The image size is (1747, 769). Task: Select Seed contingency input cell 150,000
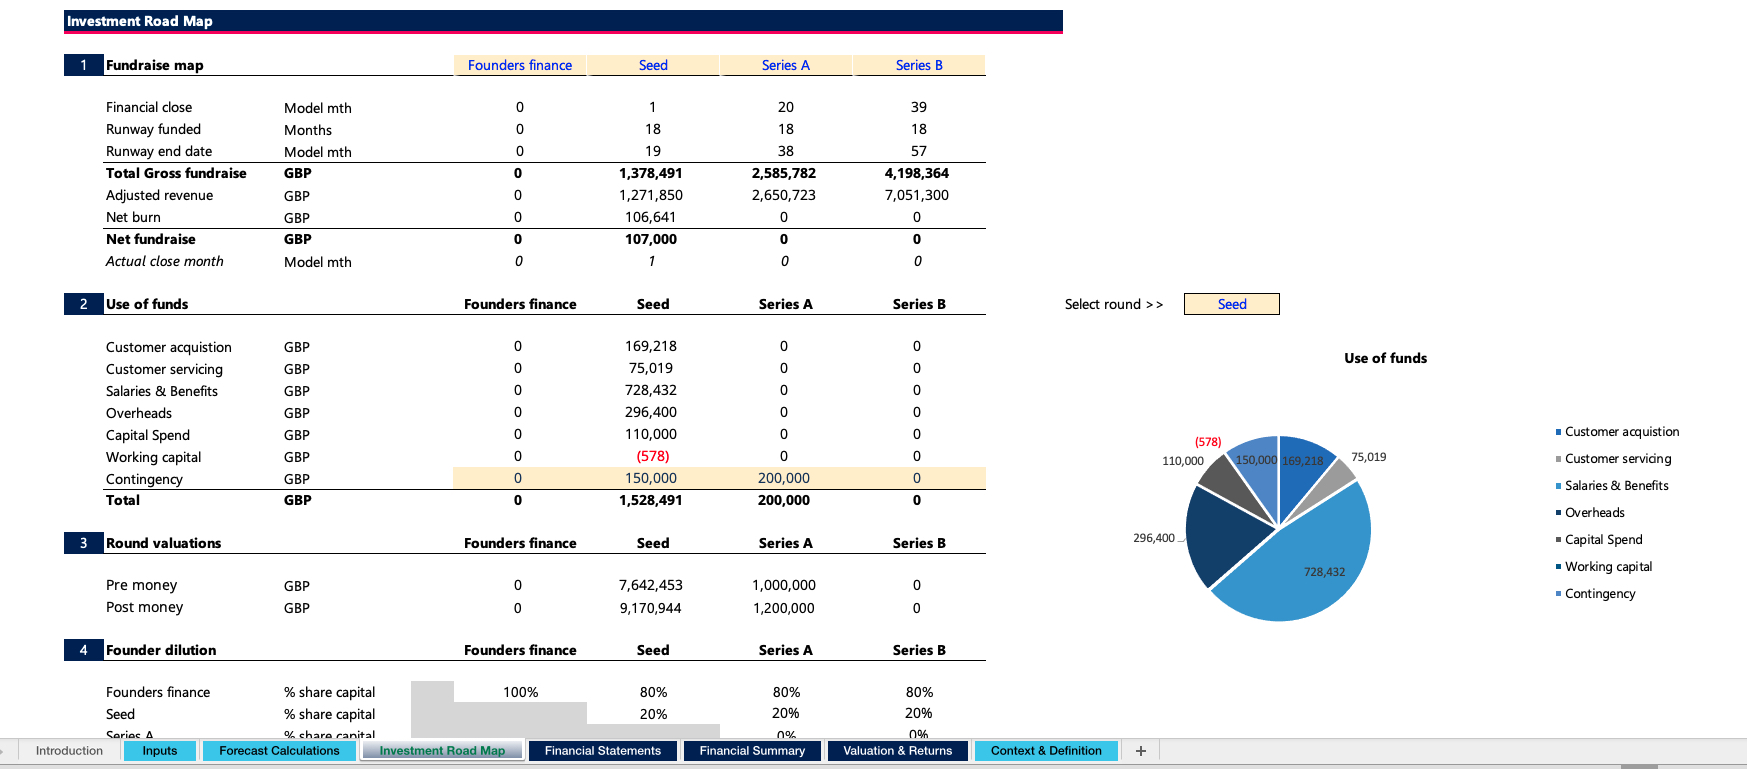coord(653,478)
